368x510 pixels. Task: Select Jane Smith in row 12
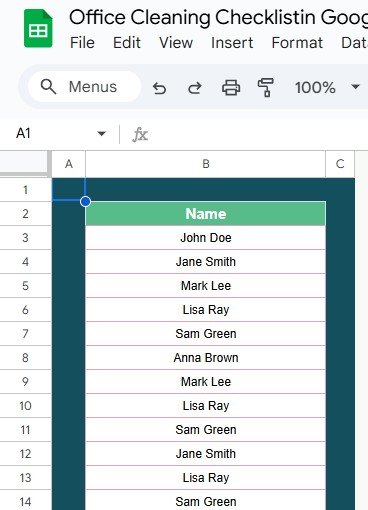click(x=206, y=454)
